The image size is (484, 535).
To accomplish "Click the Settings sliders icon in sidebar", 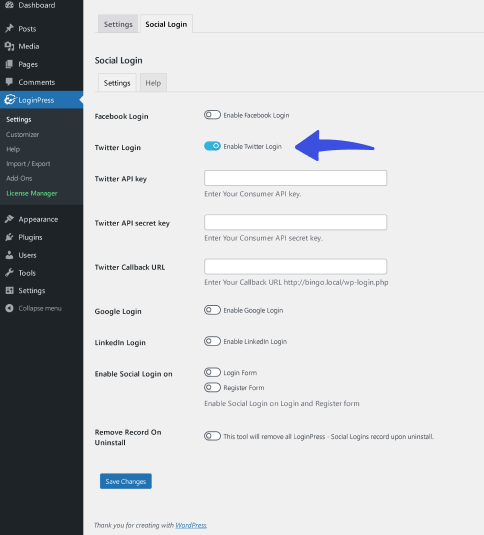I will point(9,290).
